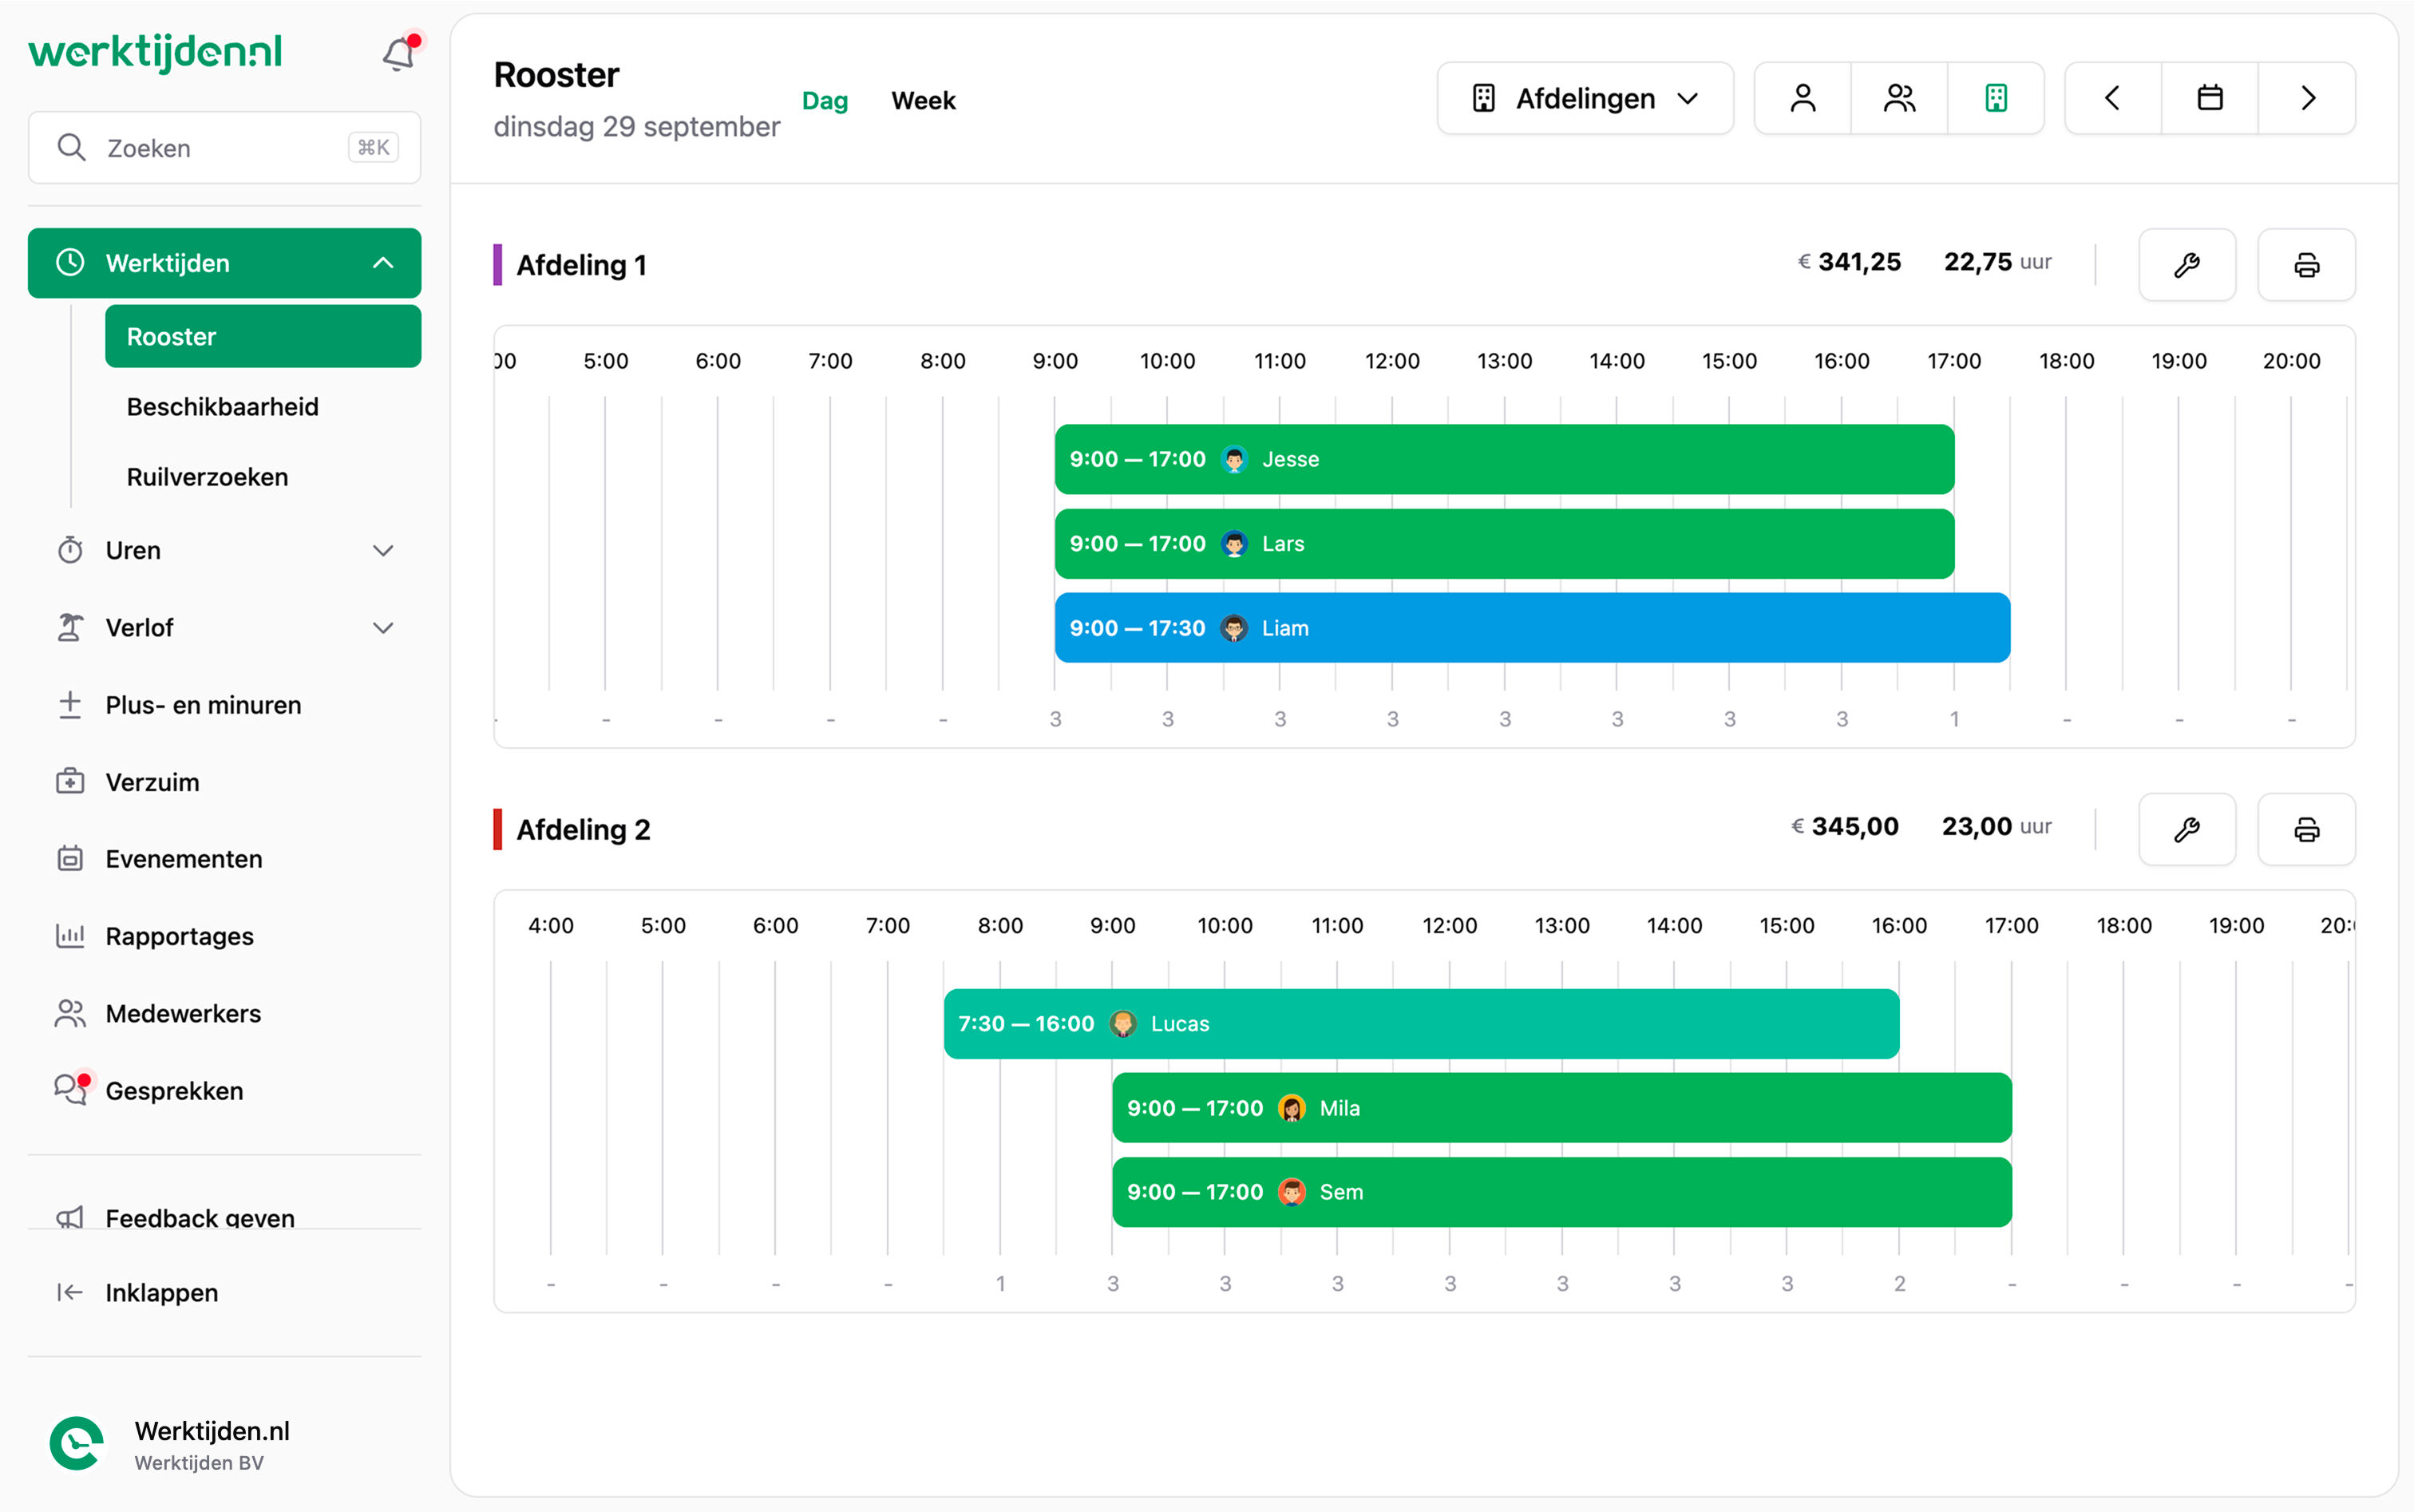Click the werktijden.nl logo
Screen dimensions: 2414x1512
pos(155,52)
